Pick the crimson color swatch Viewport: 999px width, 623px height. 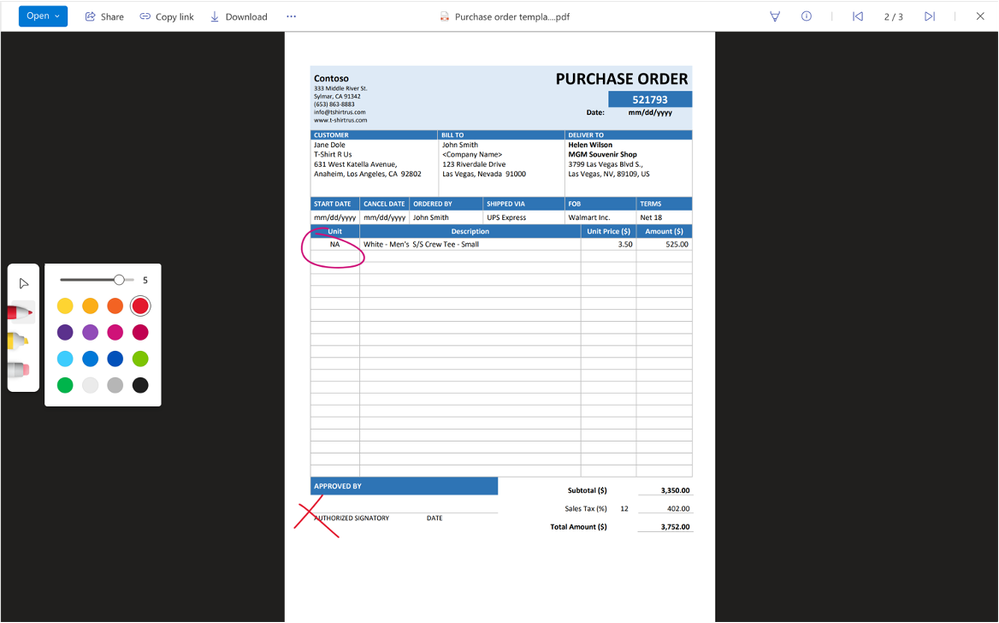(x=140, y=332)
